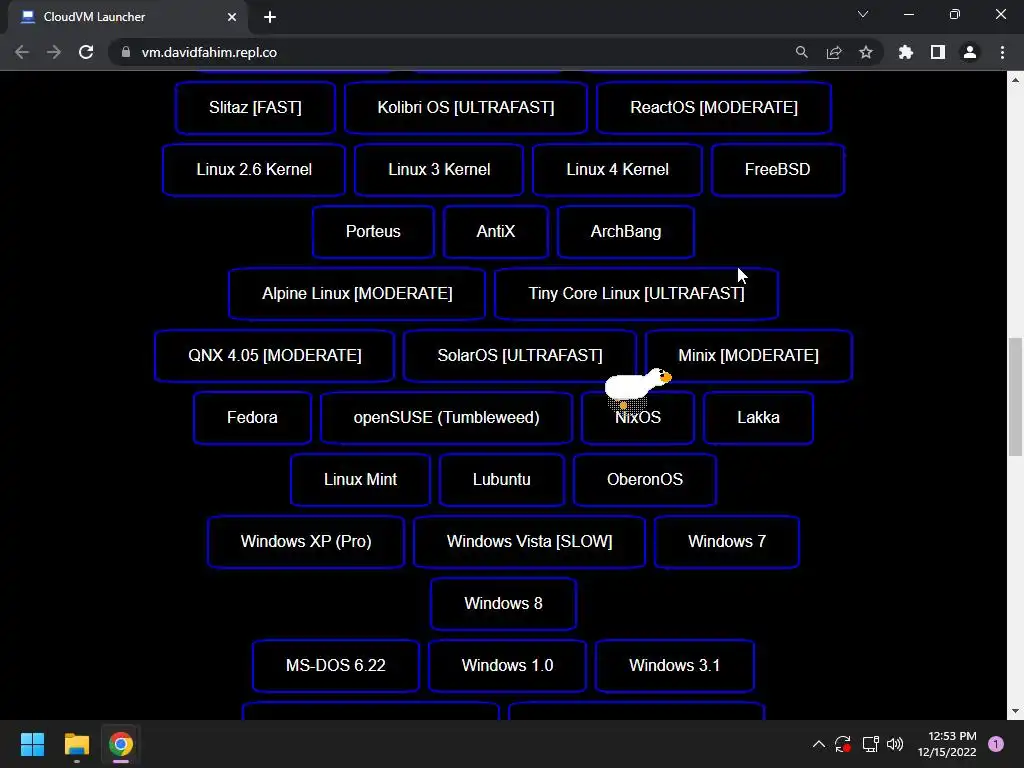Start Linux 3 Kernel
The image size is (1024, 768).
click(439, 170)
